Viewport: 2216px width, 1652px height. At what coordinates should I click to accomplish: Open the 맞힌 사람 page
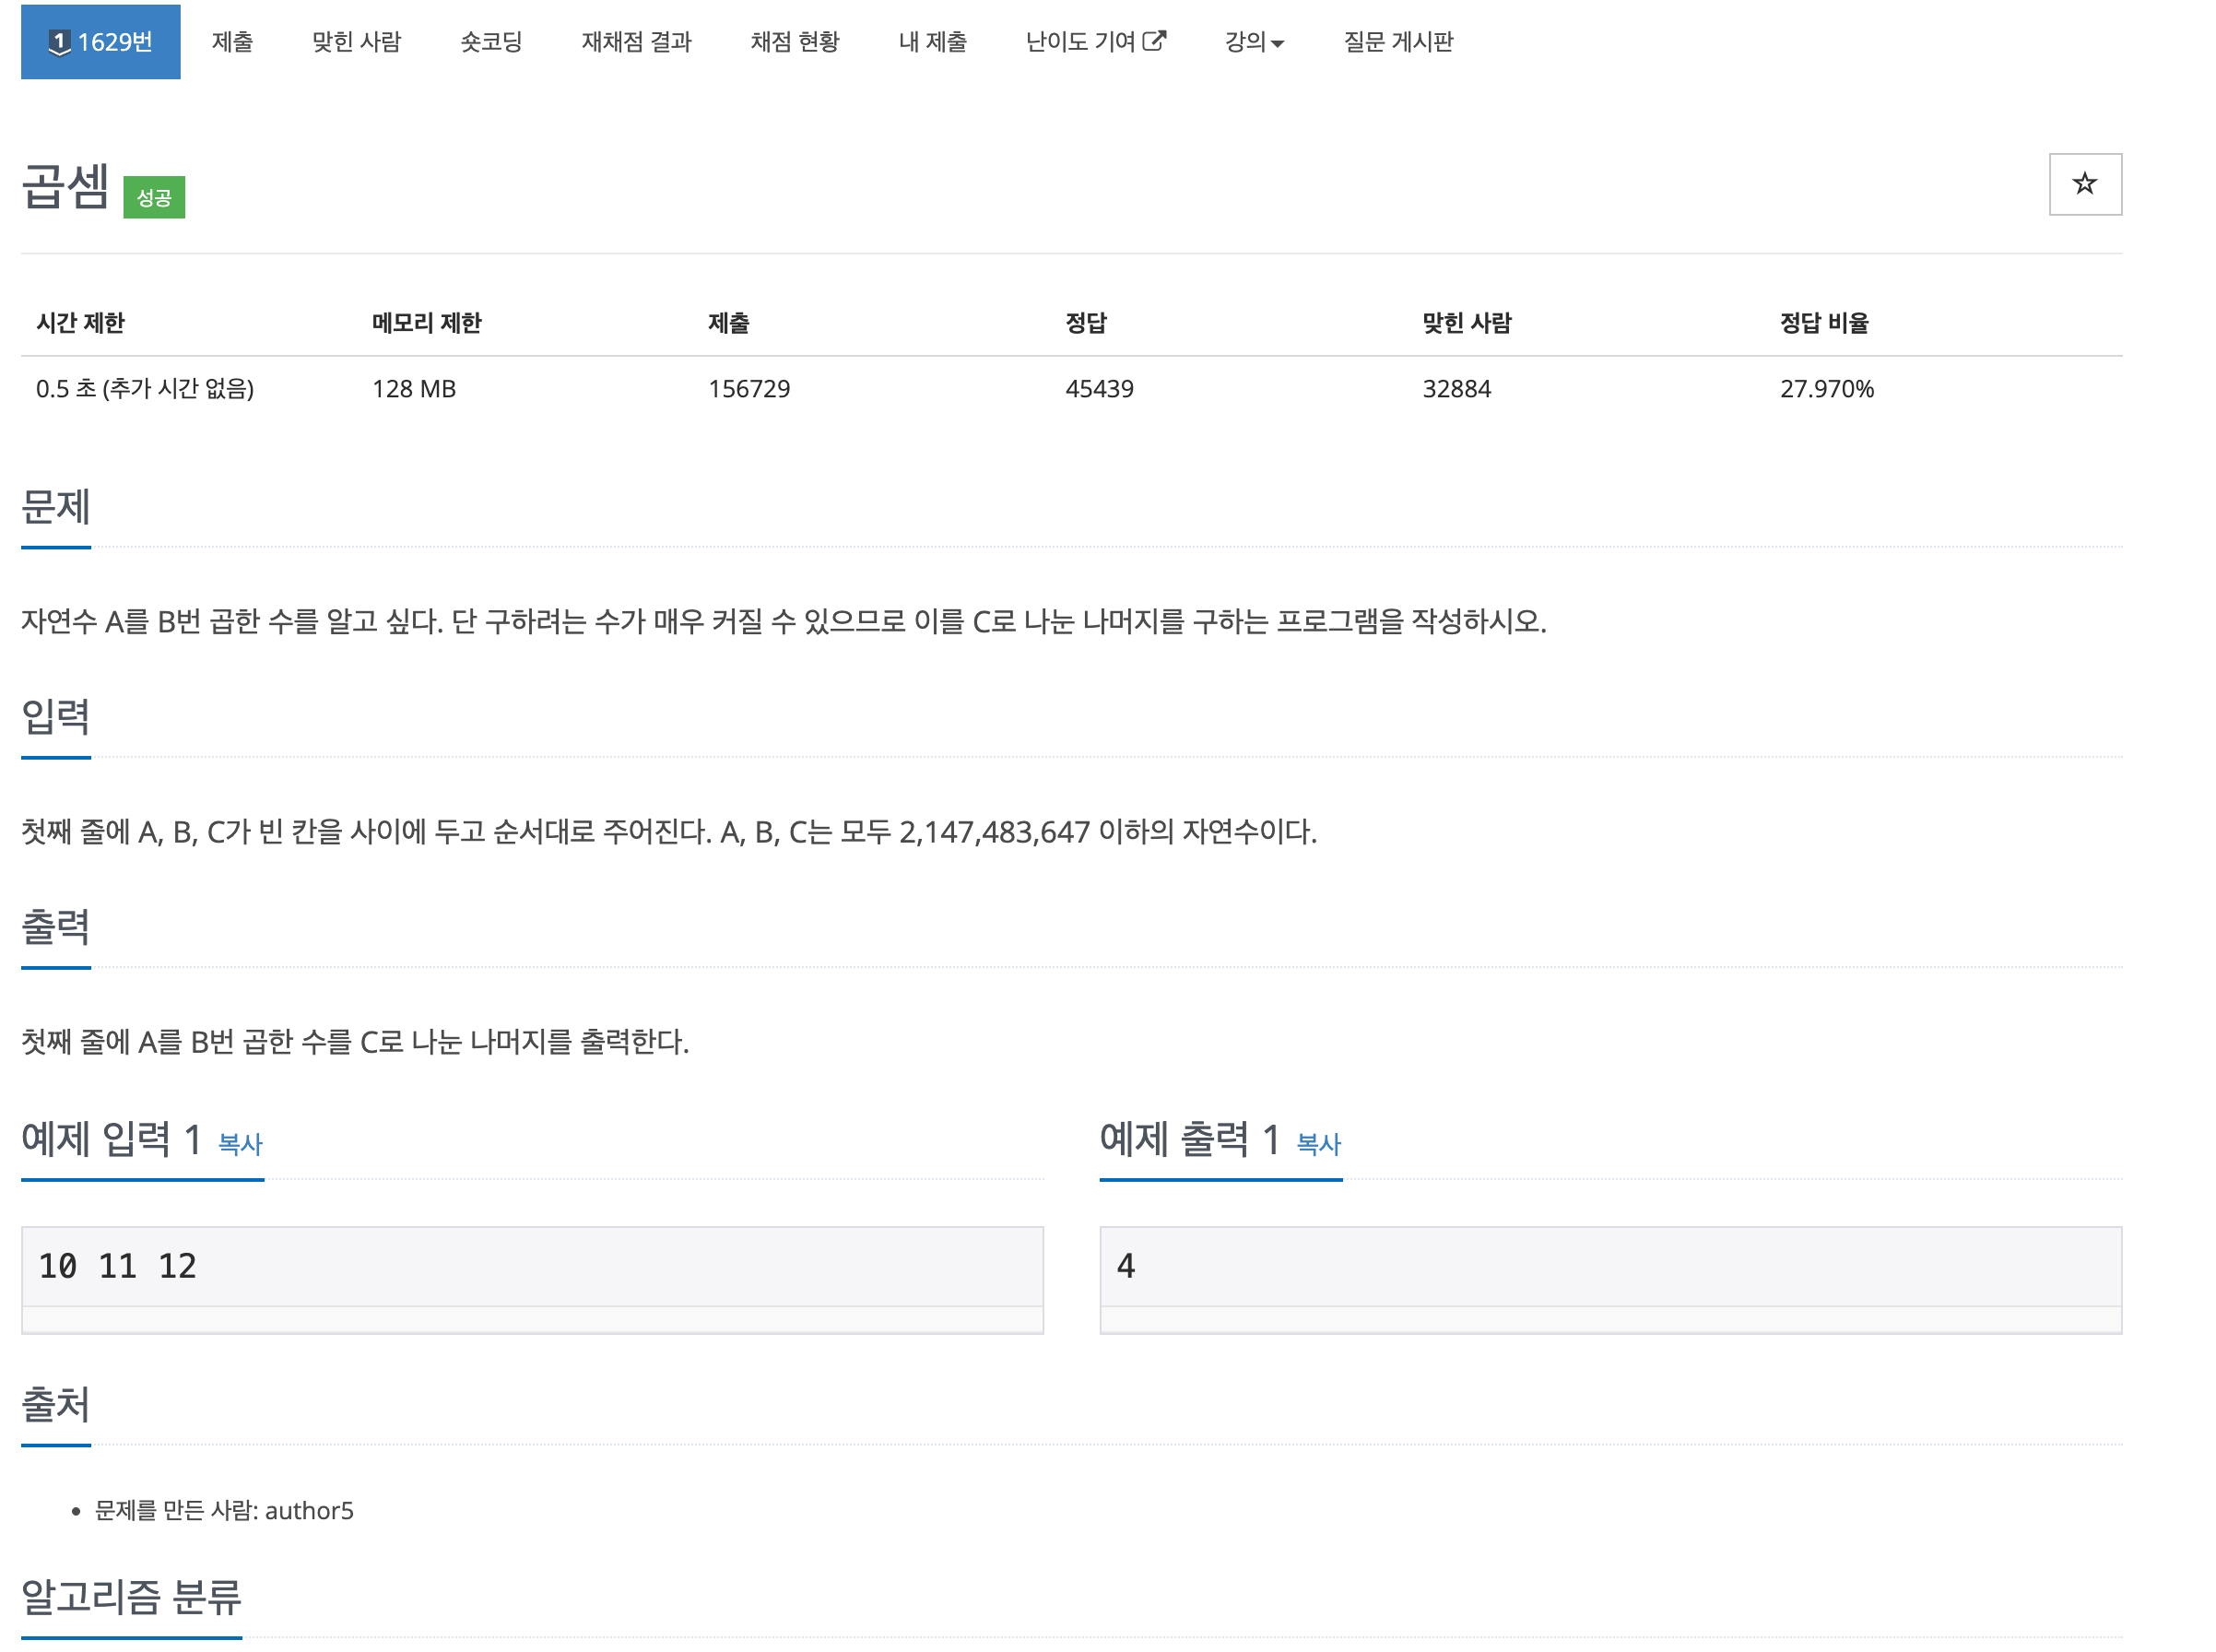[x=357, y=43]
